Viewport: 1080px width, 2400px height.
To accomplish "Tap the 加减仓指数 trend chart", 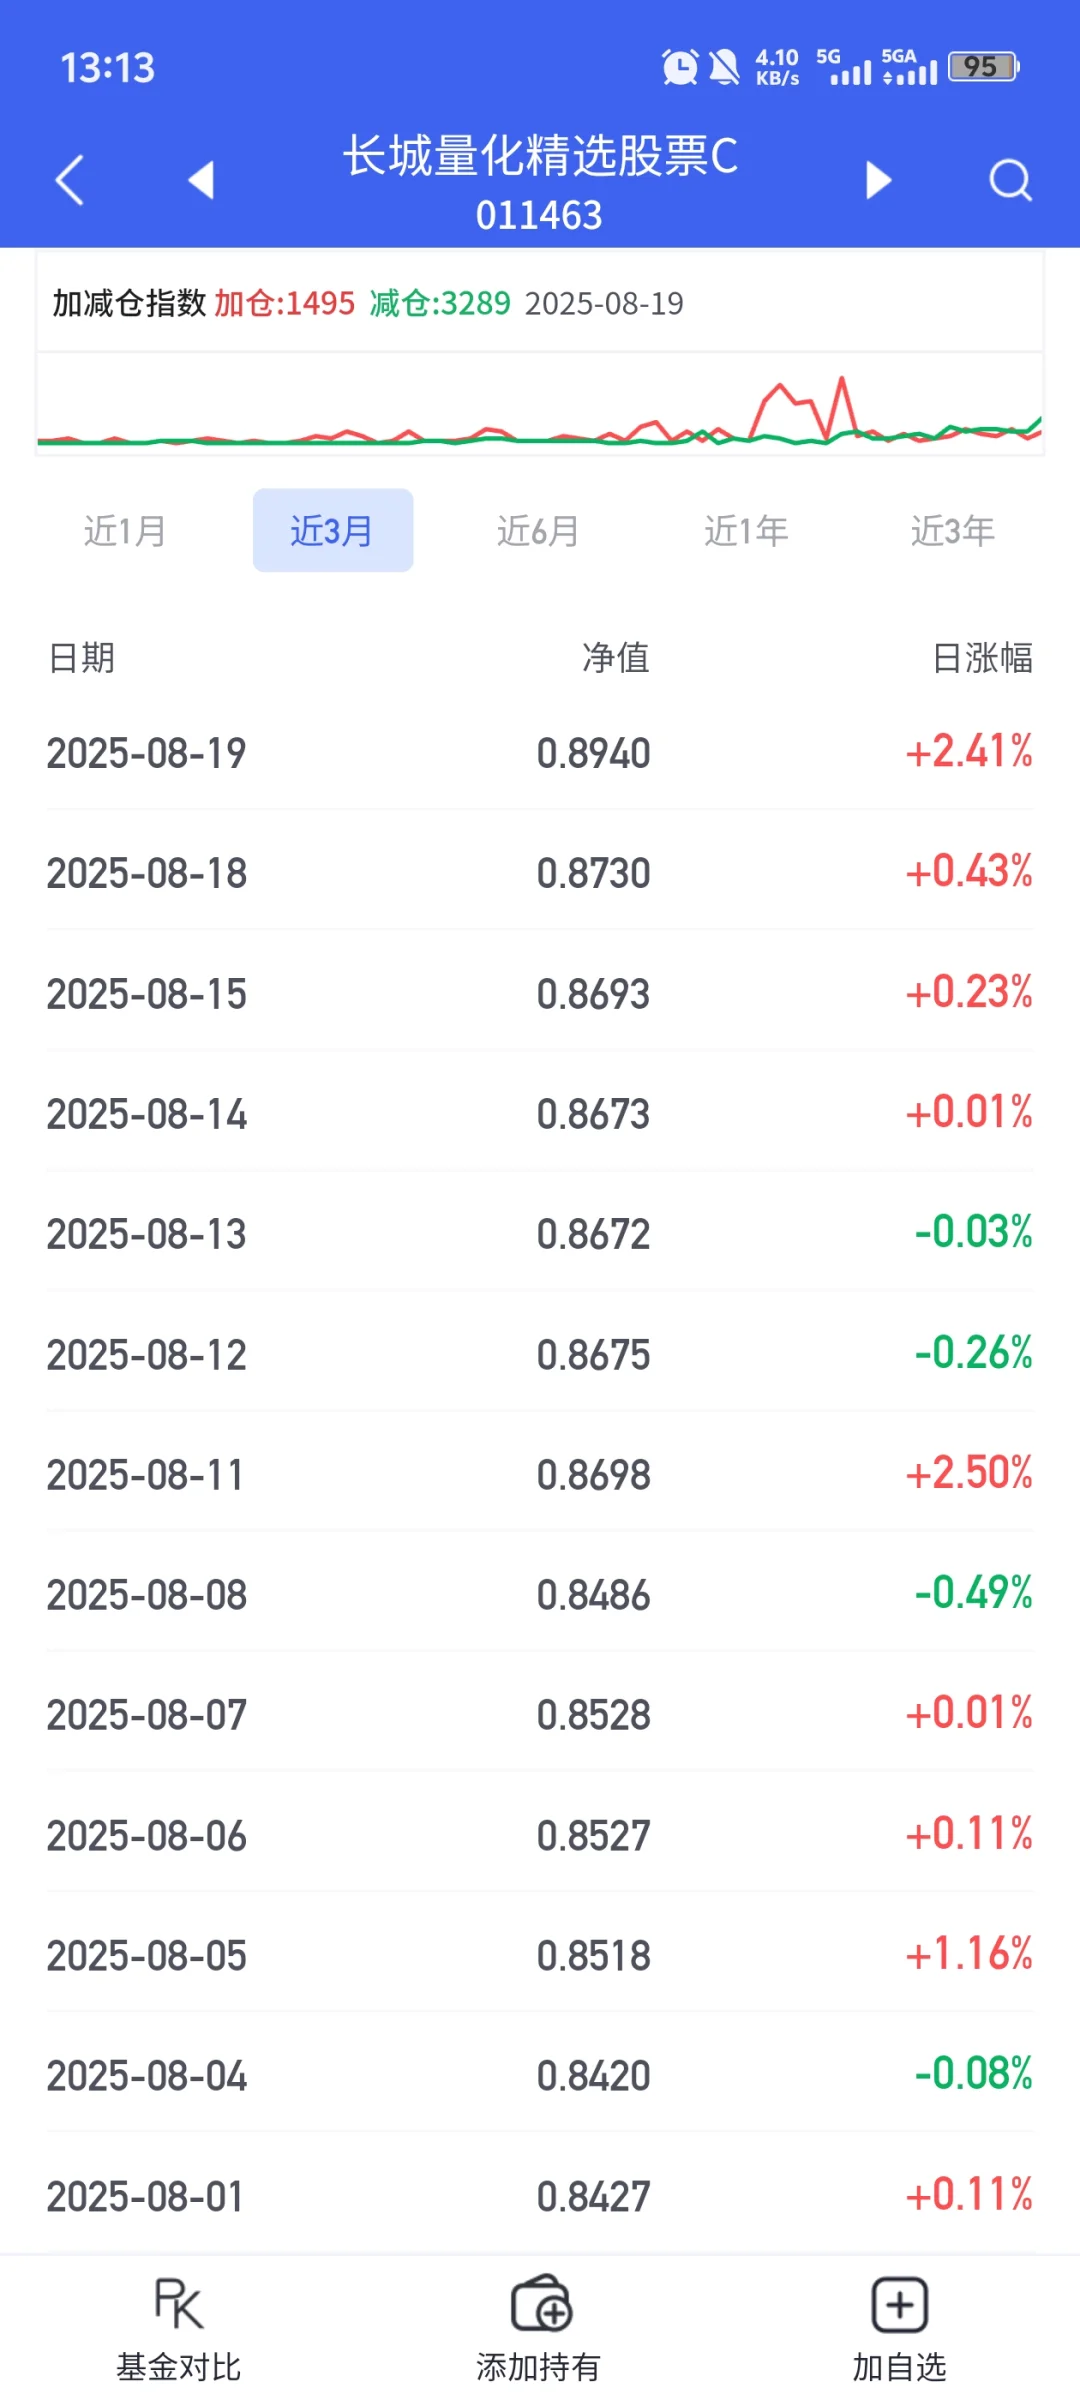I will point(540,404).
